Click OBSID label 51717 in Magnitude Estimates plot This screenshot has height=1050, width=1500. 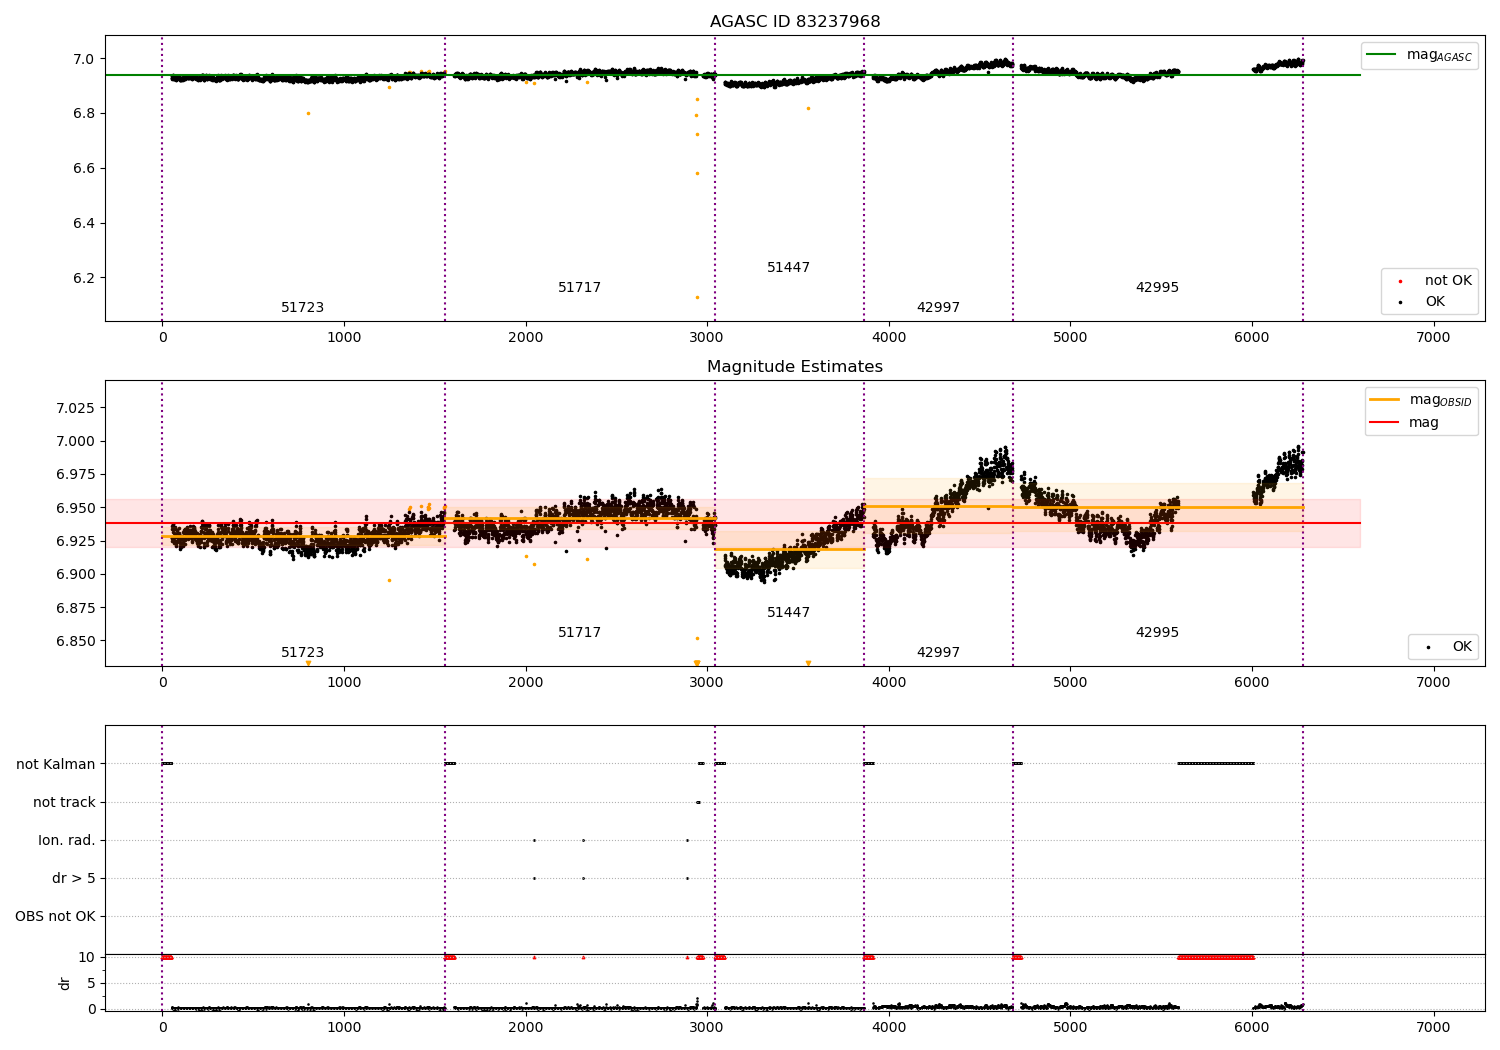579,633
